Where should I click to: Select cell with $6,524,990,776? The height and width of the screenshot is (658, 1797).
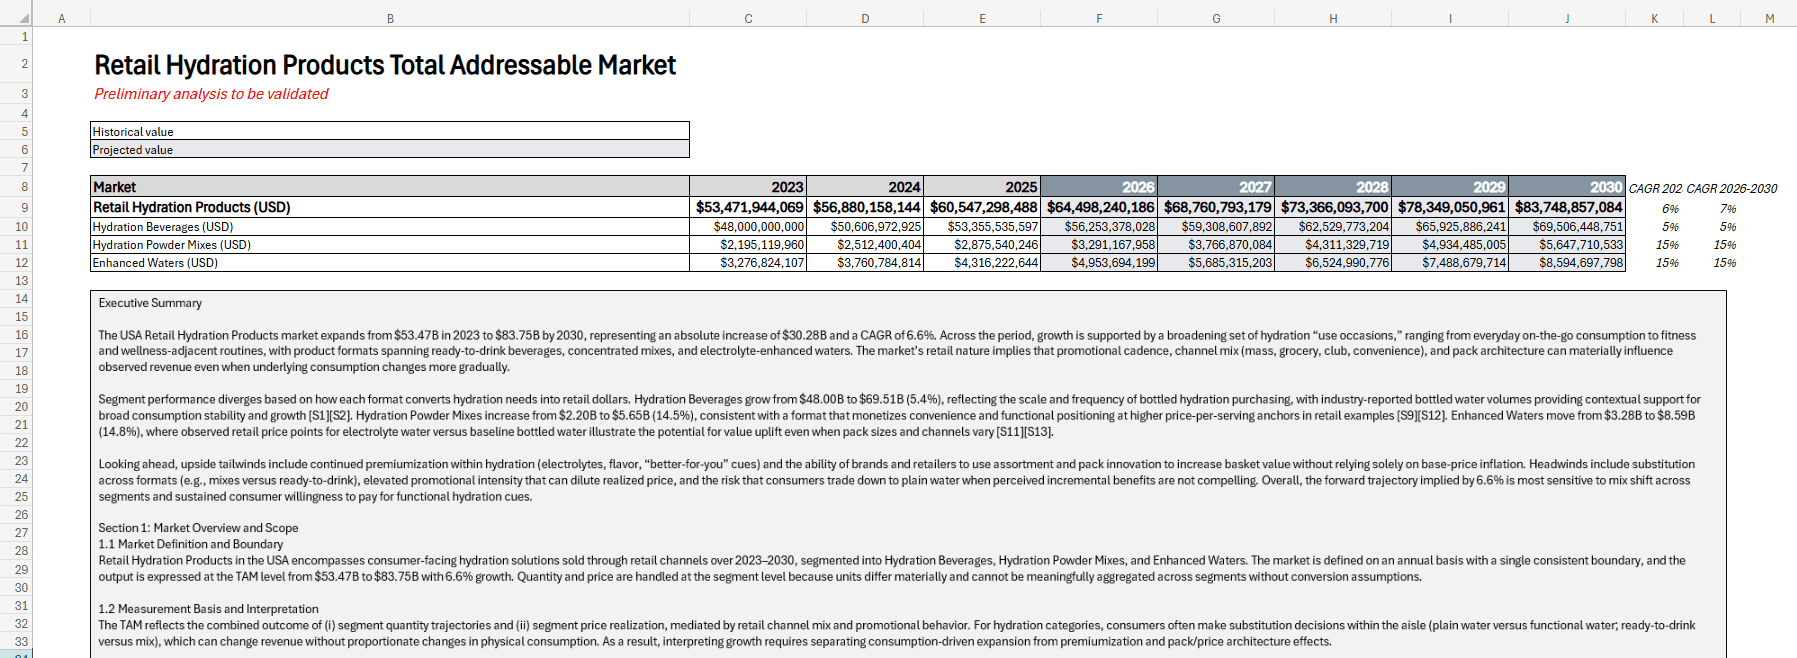coord(1333,263)
